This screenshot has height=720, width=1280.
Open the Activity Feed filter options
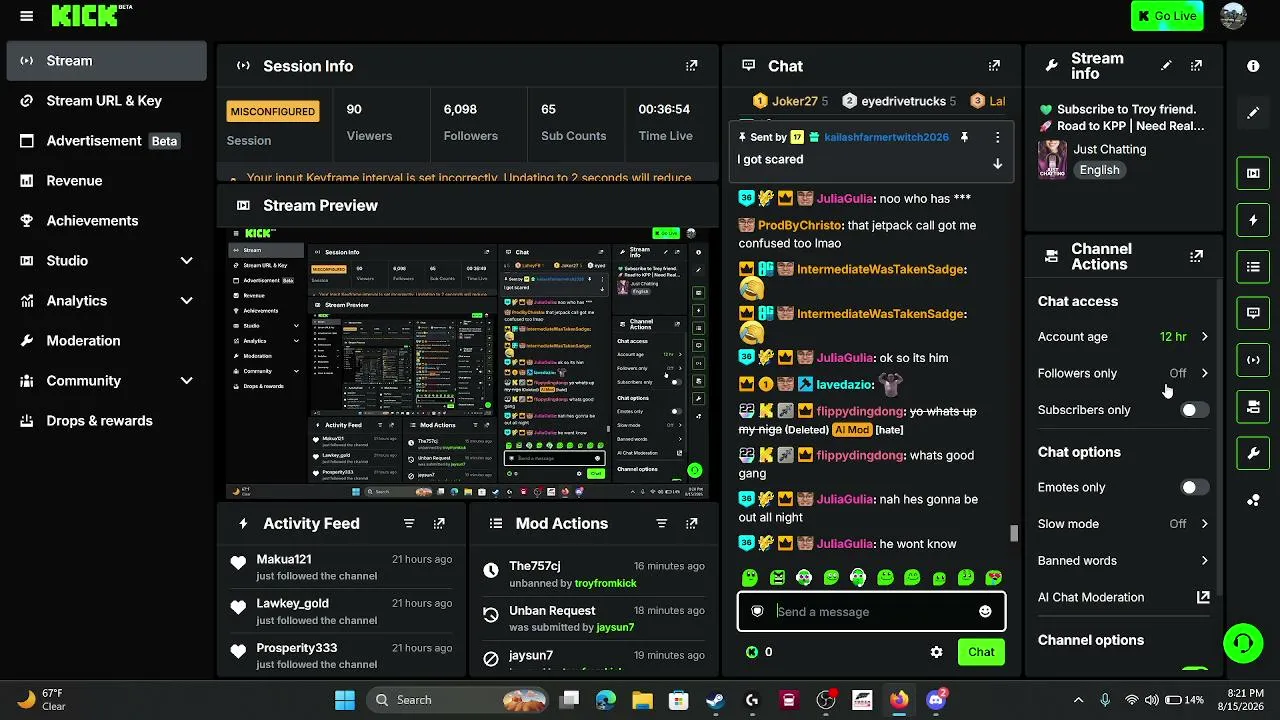tap(409, 523)
